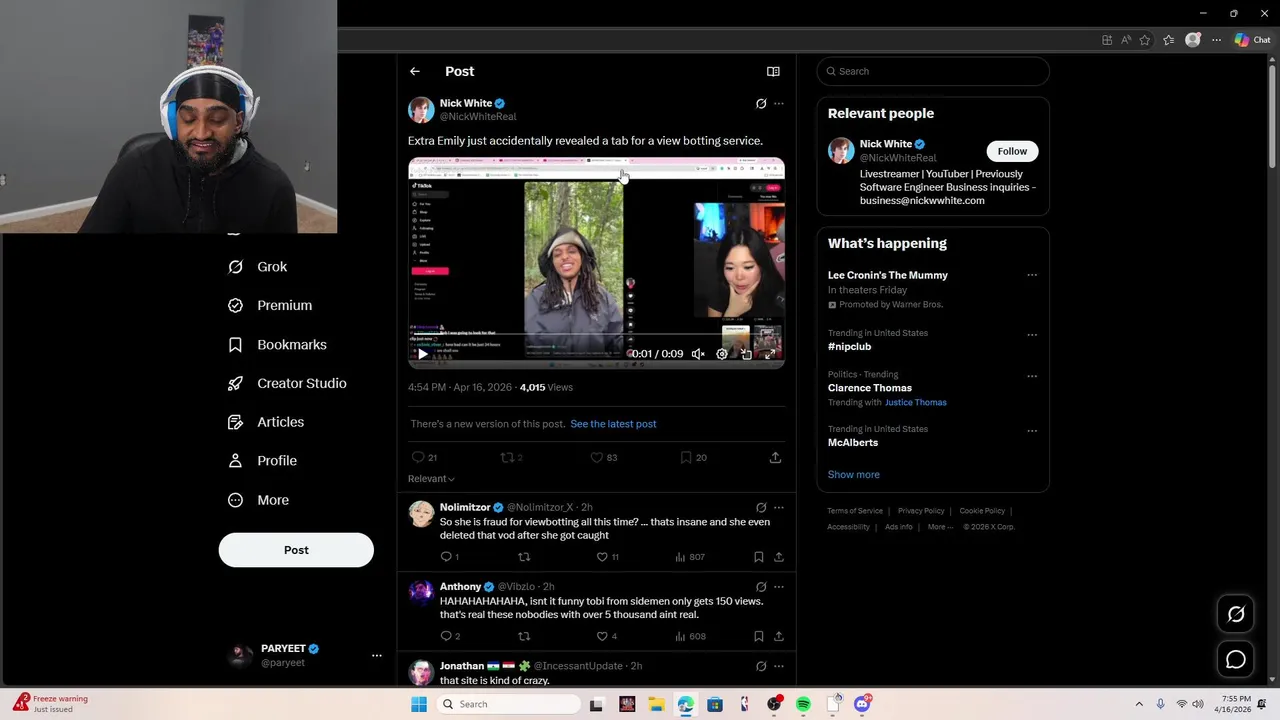
Task: Open options for Clarence Thomas trend
Action: pyautogui.click(x=1032, y=377)
